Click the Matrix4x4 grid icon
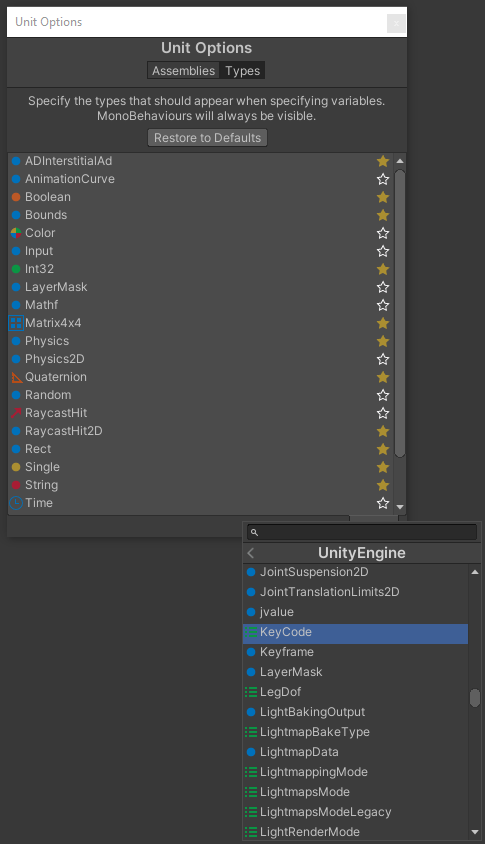Viewport: 485px width, 844px height. point(16,323)
